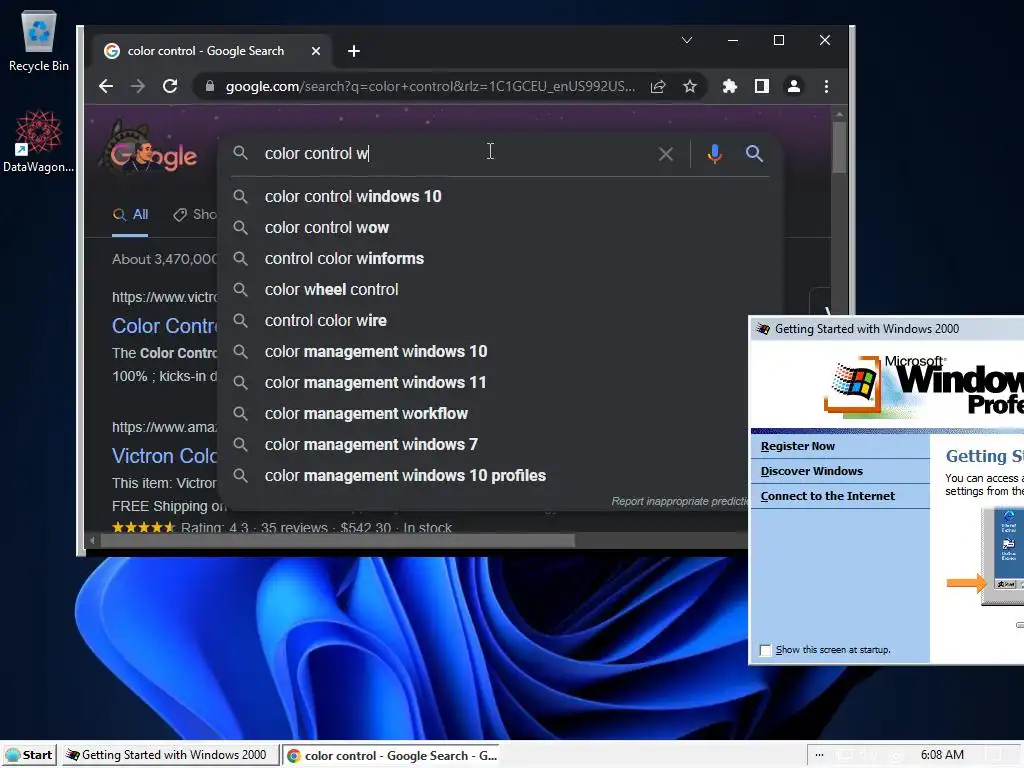Share this page from the address bar
This screenshot has width=1024, height=768.
coord(658,86)
